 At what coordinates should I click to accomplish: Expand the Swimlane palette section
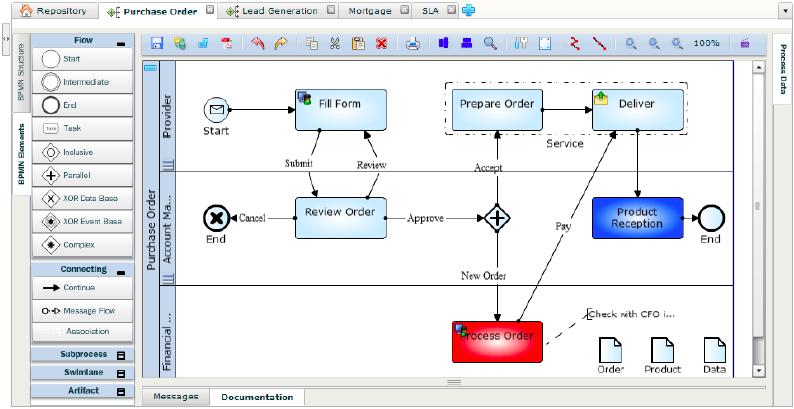pos(121,374)
